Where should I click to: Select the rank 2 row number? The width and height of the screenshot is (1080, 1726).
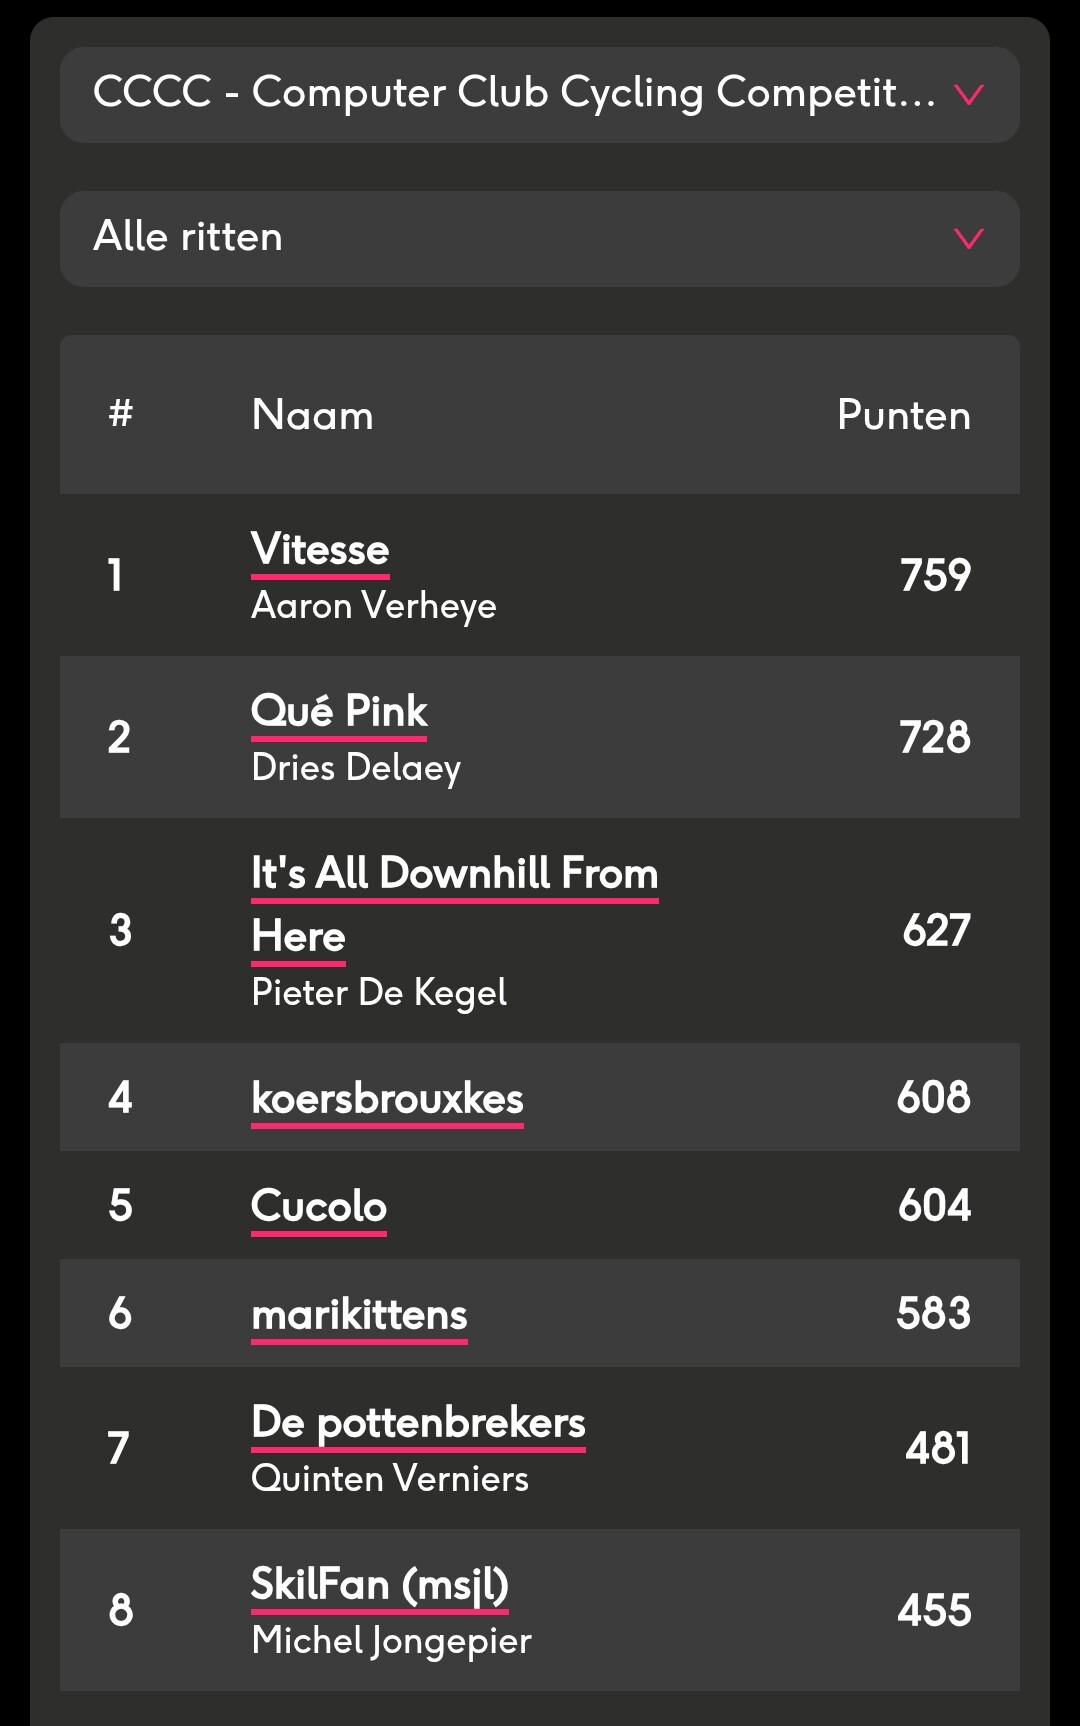(119, 738)
